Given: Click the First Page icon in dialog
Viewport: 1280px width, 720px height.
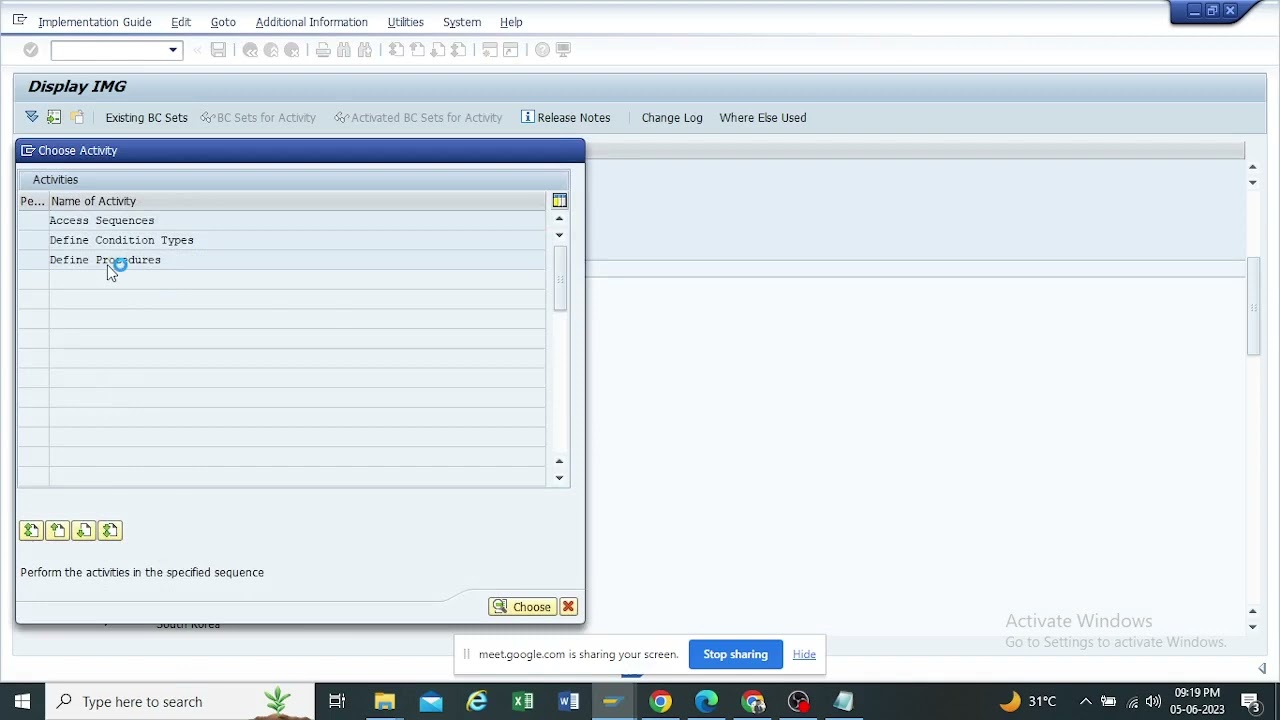Looking at the screenshot, I should (x=31, y=531).
